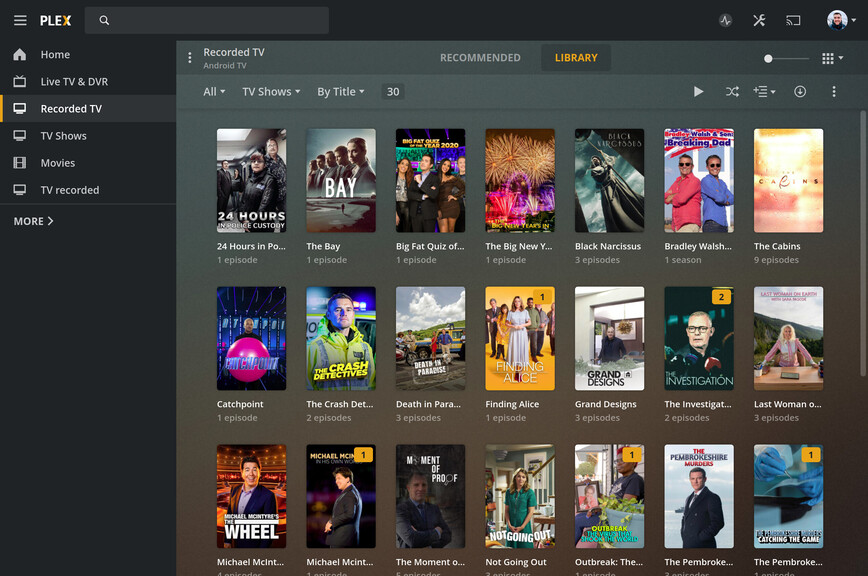
Task: Open the By Title sort dropdown
Action: tap(340, 92)
